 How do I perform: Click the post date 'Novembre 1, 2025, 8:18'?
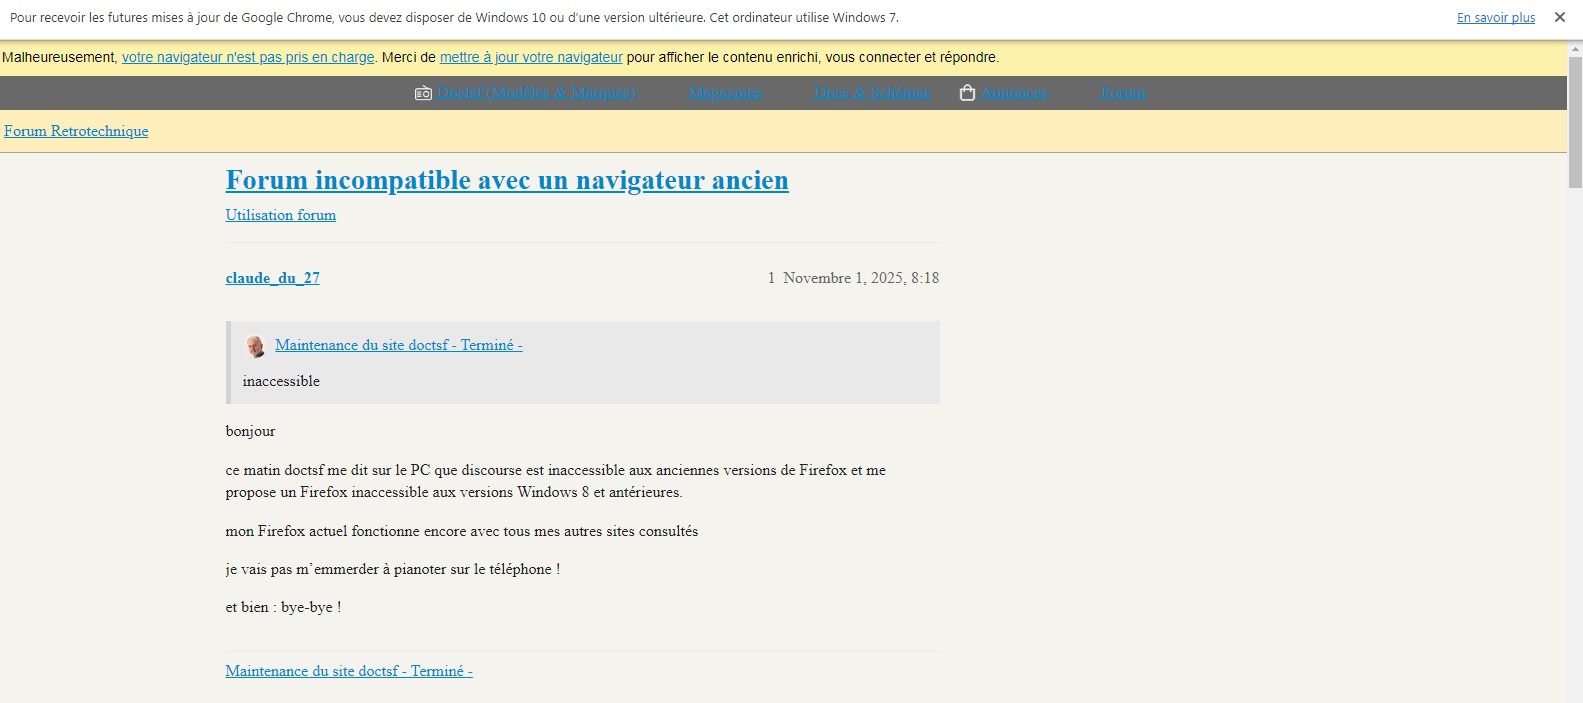(x=861, y=278)
